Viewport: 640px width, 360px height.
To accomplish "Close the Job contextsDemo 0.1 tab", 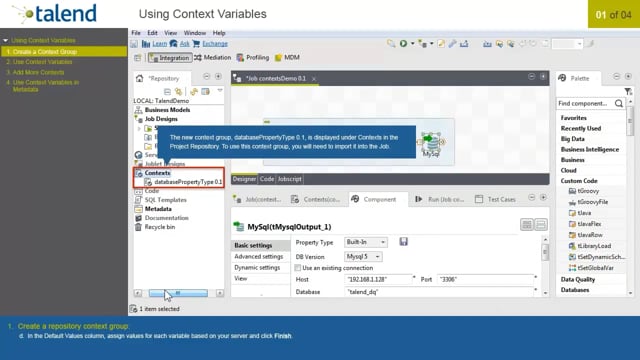I will [x=313, y=78].
